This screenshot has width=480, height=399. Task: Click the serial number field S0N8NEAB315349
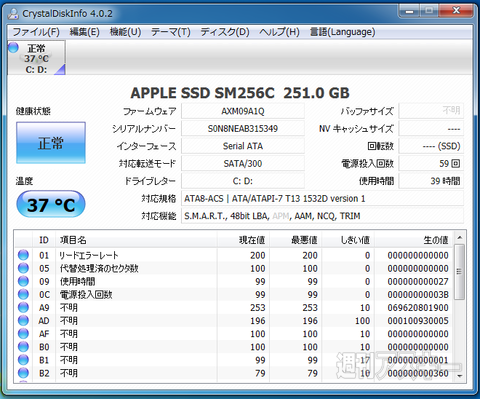243,129
